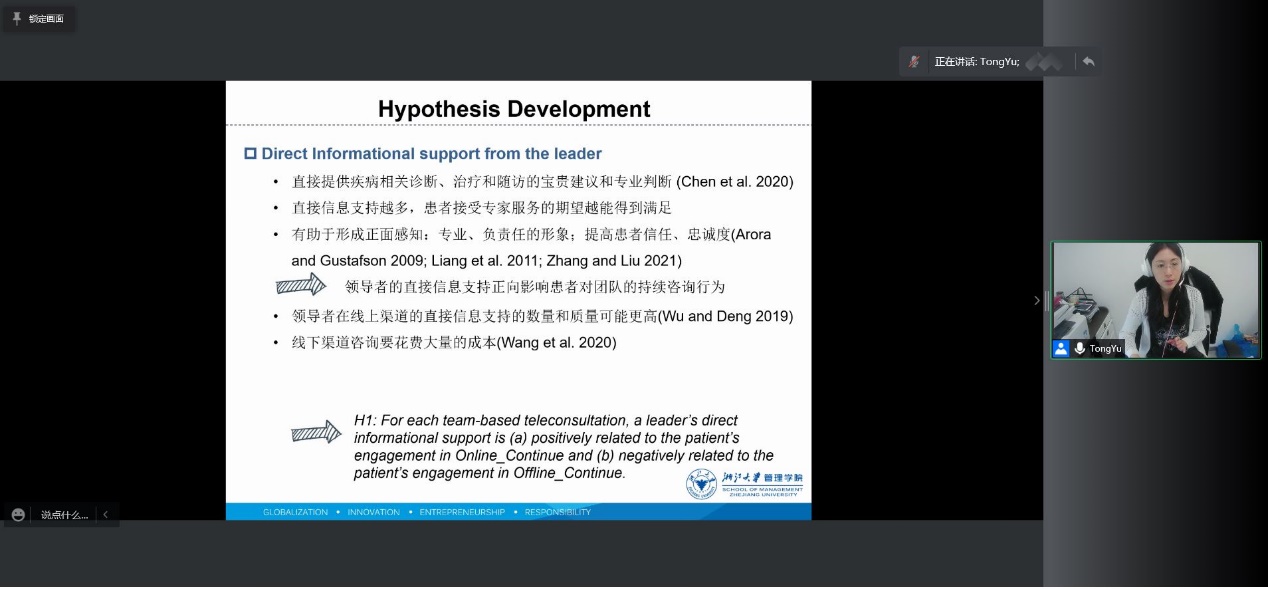
Task: Click the TongYu name label on video
Action: [1105, 349]
